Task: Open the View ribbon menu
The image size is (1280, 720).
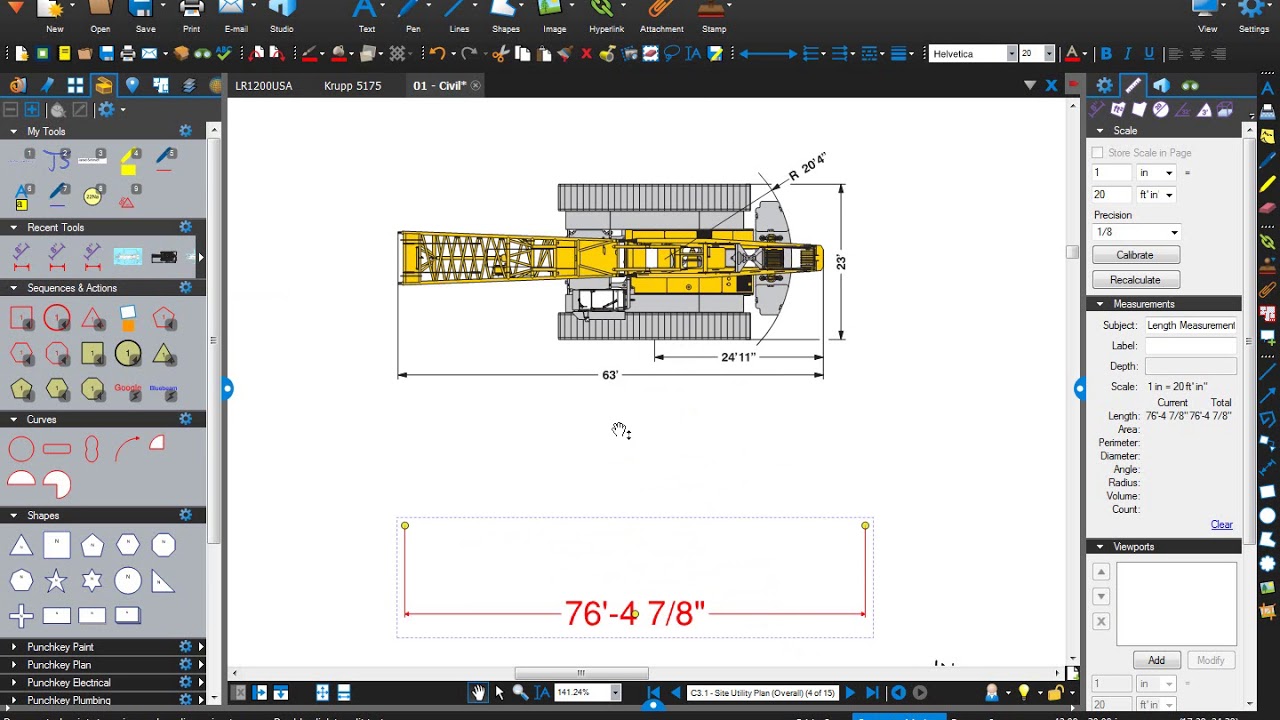Action: [x=1208, y=17]
